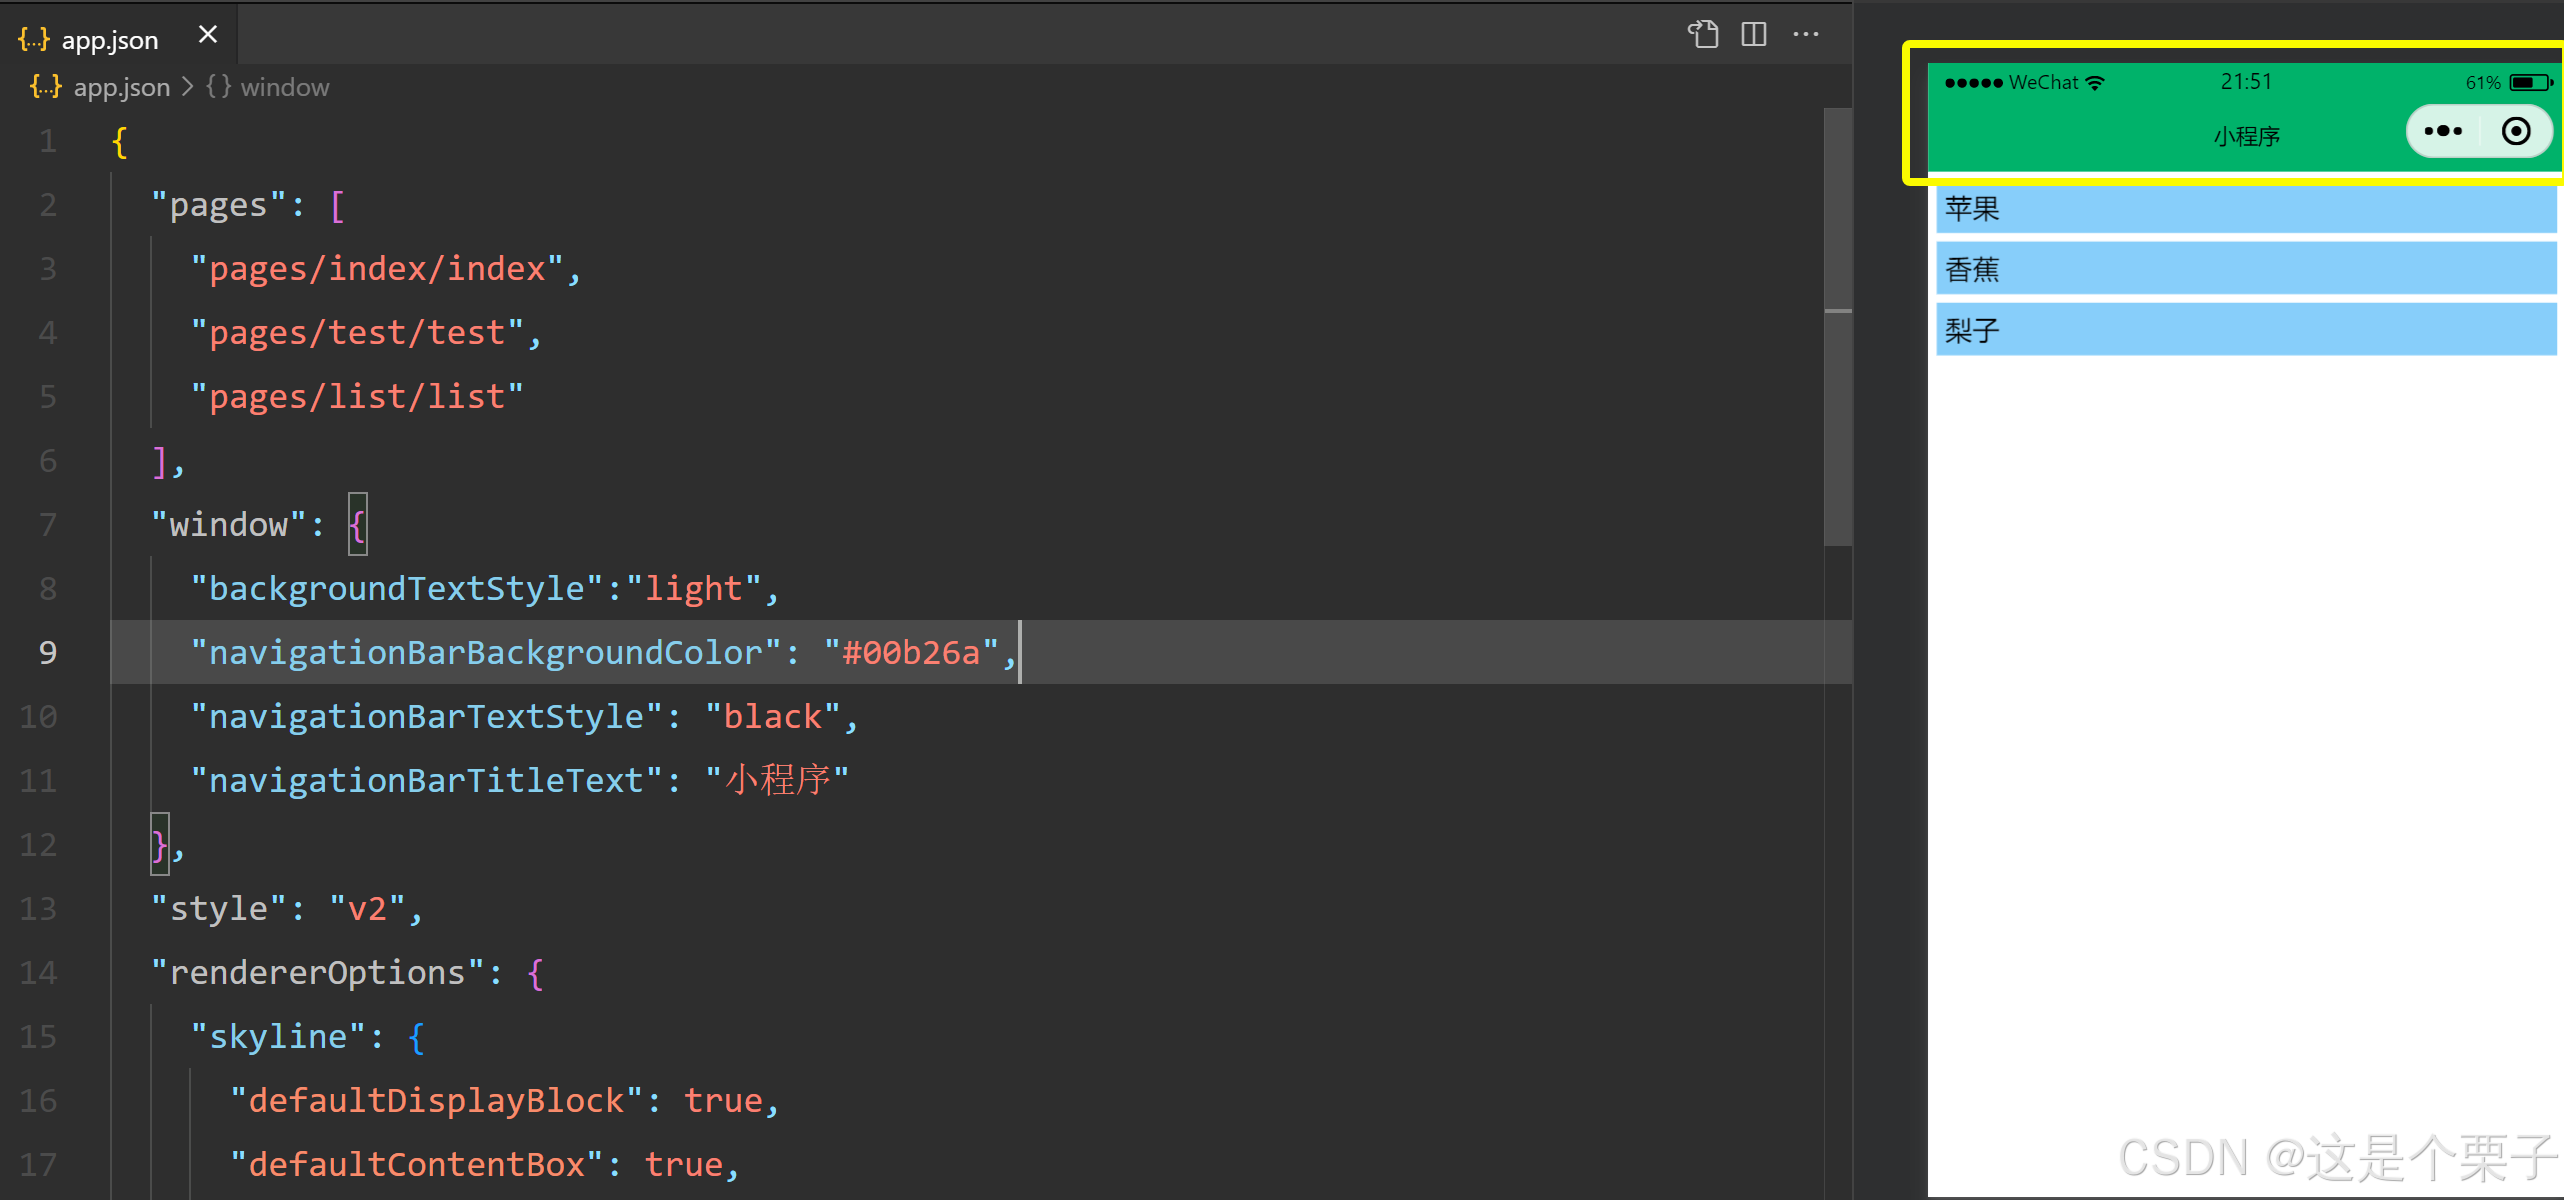
Task: Tap the 香蕉 list item in simulator
Action: [2245, 270]
